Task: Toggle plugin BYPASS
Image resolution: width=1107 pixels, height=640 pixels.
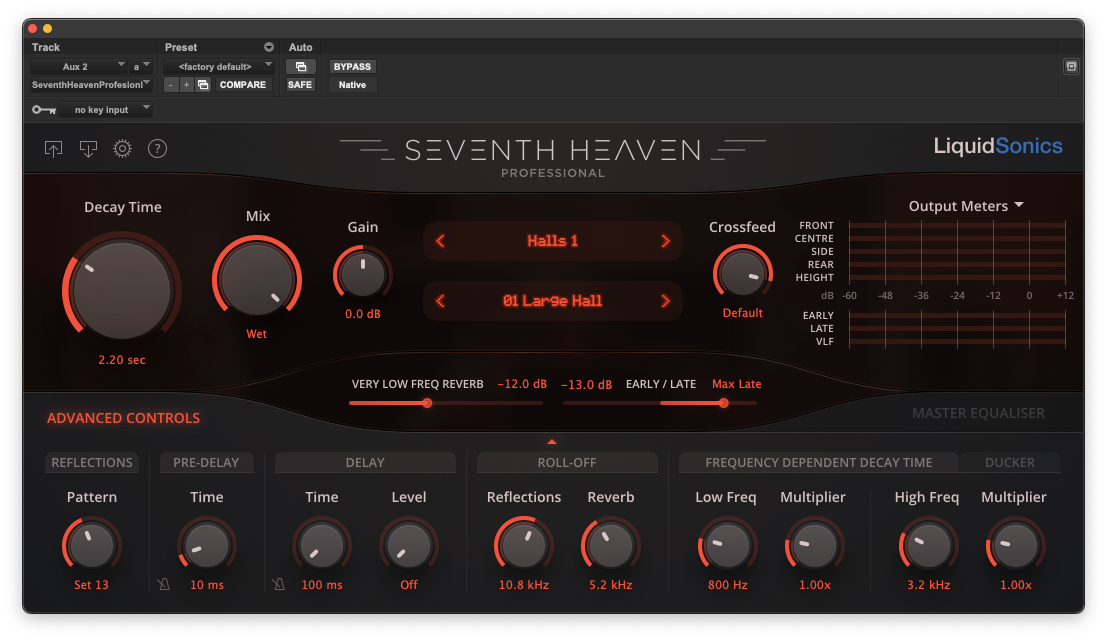Action: [352, 66]
